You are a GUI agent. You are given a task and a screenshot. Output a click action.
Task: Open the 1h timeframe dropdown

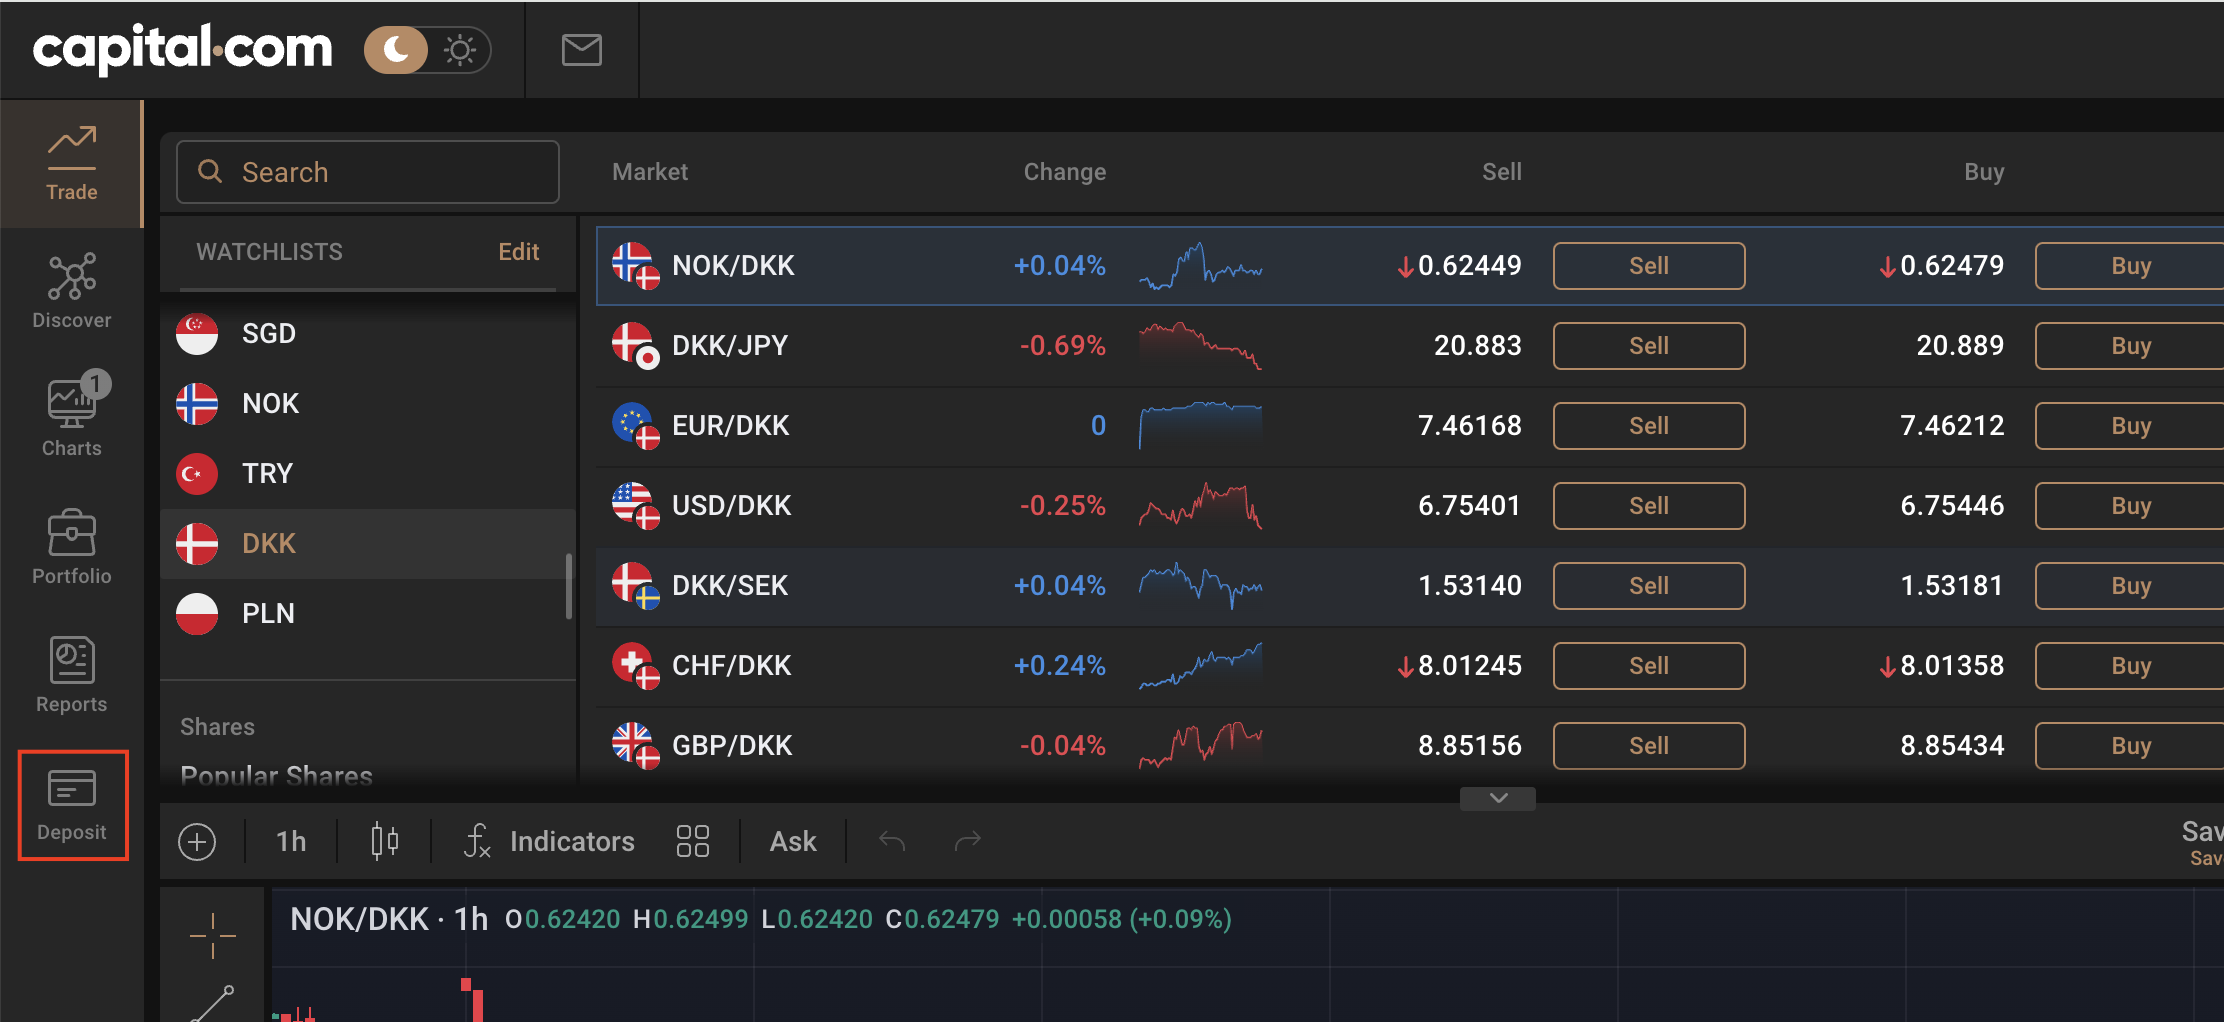click(x=291, y=842)
